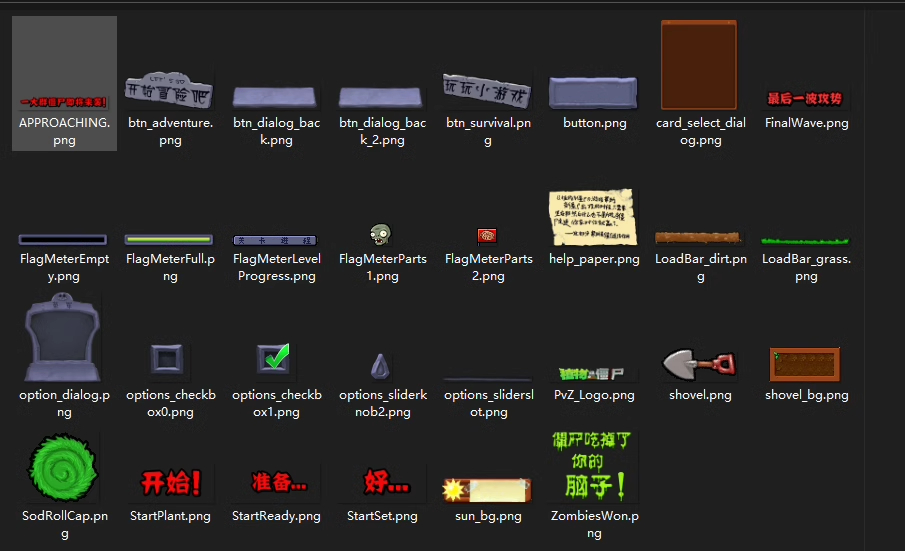Select the sun_bg.png sun counter image
Viewport: 905px width, 551px height.
coord(487,490)
